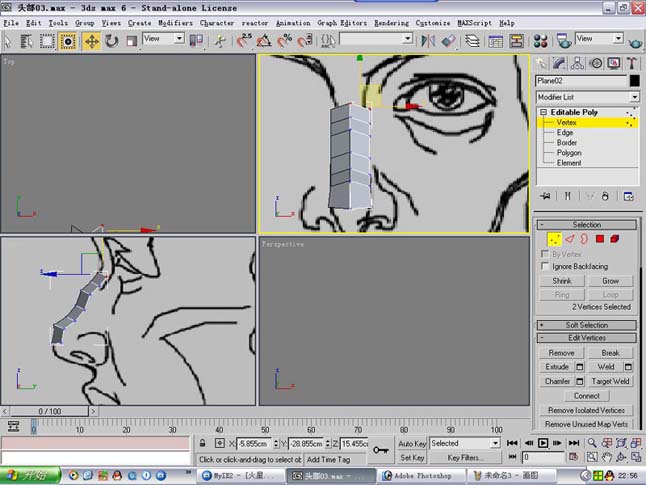This screenshot has width=646, height=485.
Task: Open Schematic View from toolbar
Action: (516, 41)
